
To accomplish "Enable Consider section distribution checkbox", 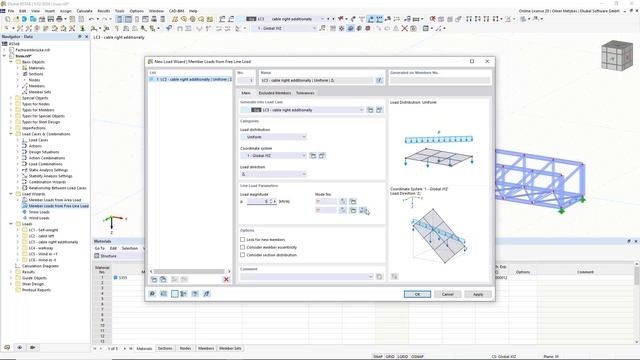I will (x=242, y=255).
